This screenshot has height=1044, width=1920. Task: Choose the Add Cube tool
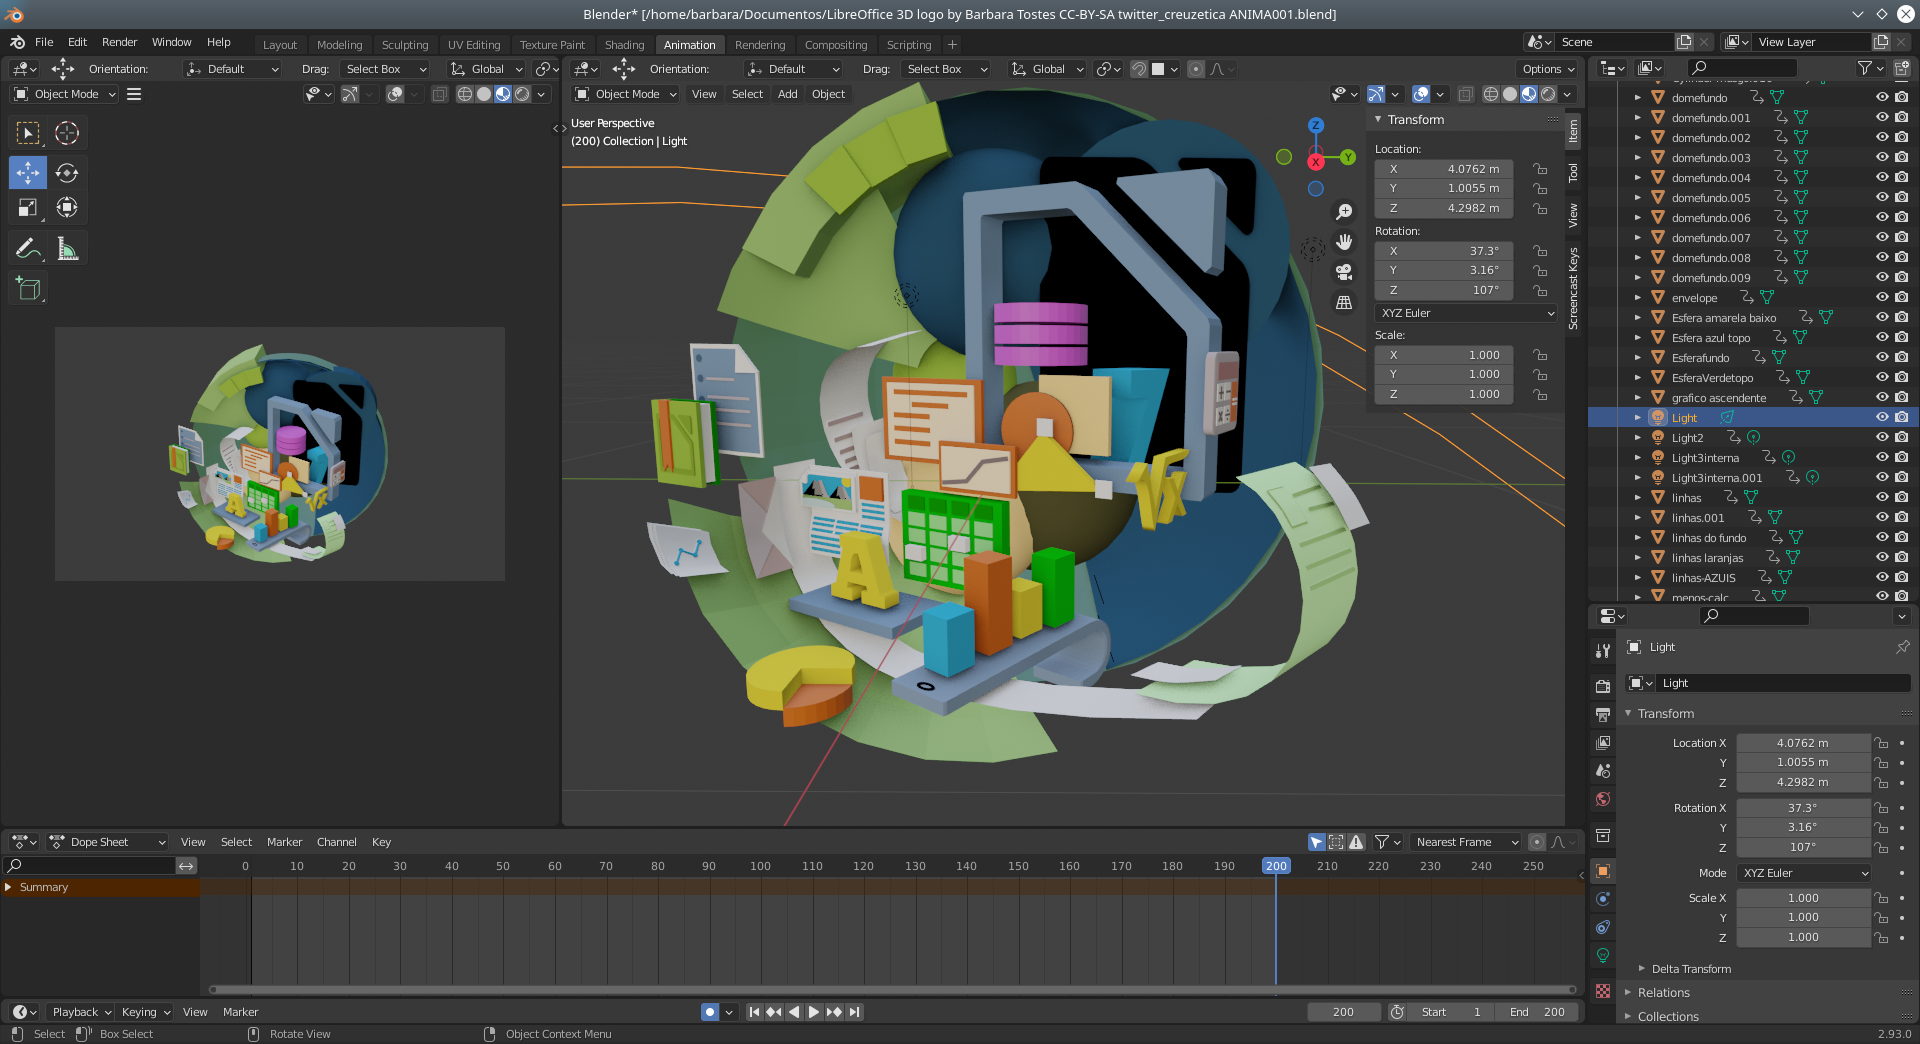28,289
